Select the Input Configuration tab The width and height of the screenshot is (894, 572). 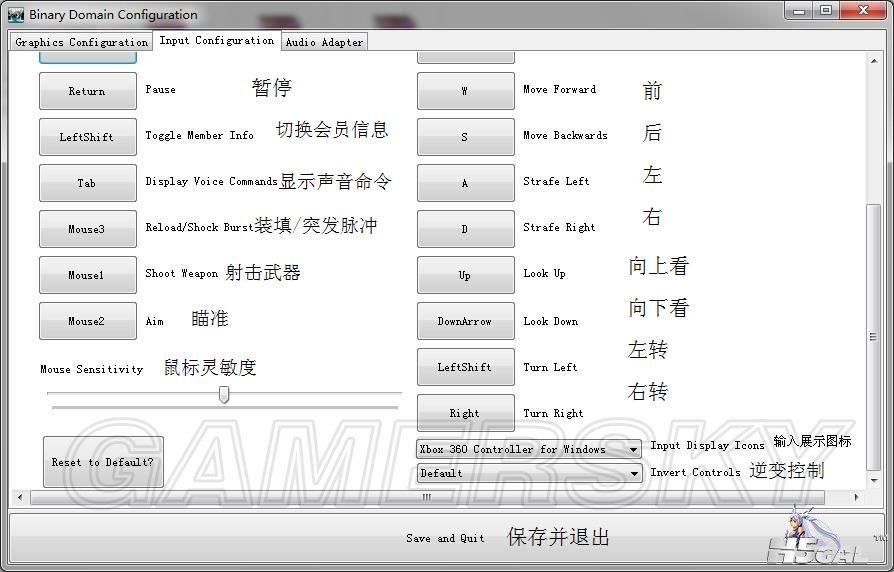pos(216,40)
